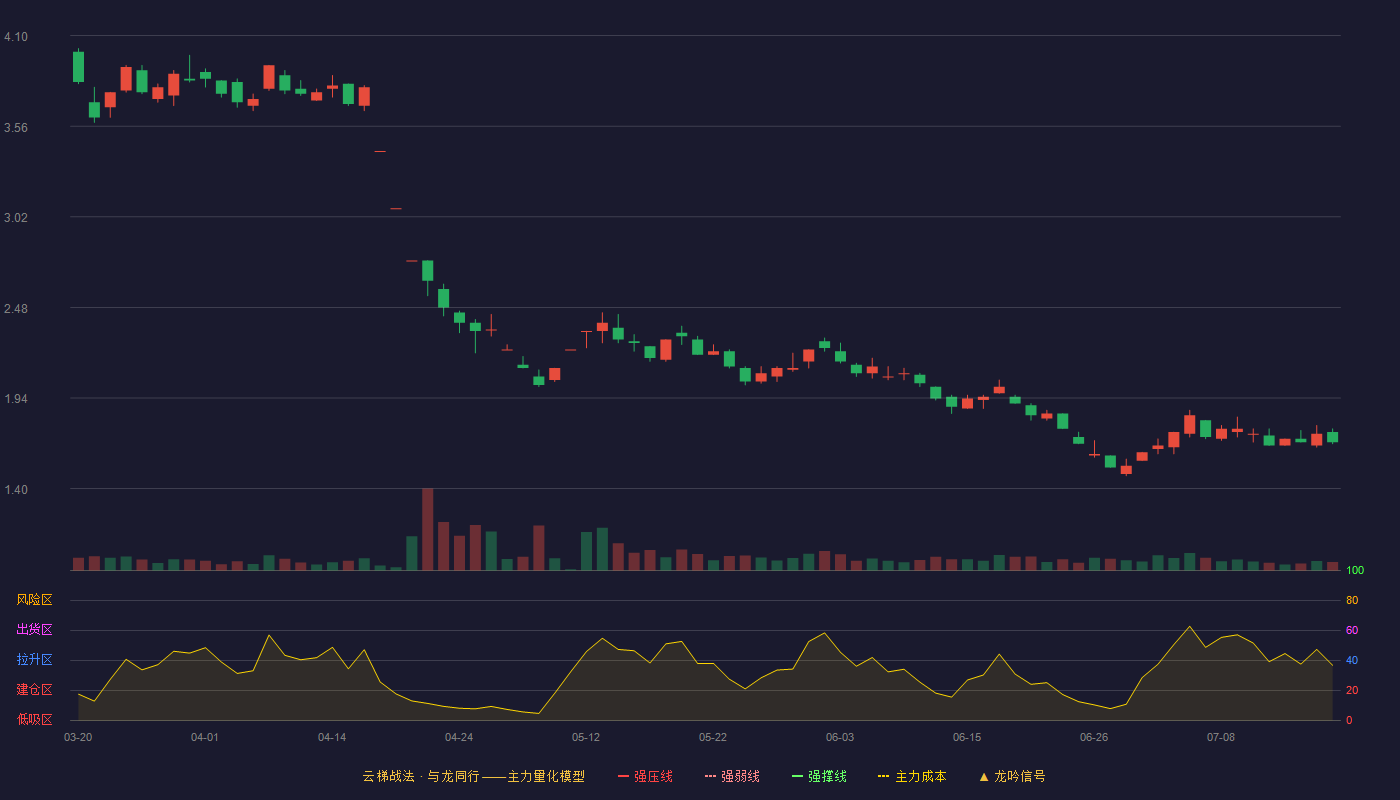The width and height of the screenshot is (1400, 800).
Task: Click the 07-08 date label
Action: [x=1221, y=737]
